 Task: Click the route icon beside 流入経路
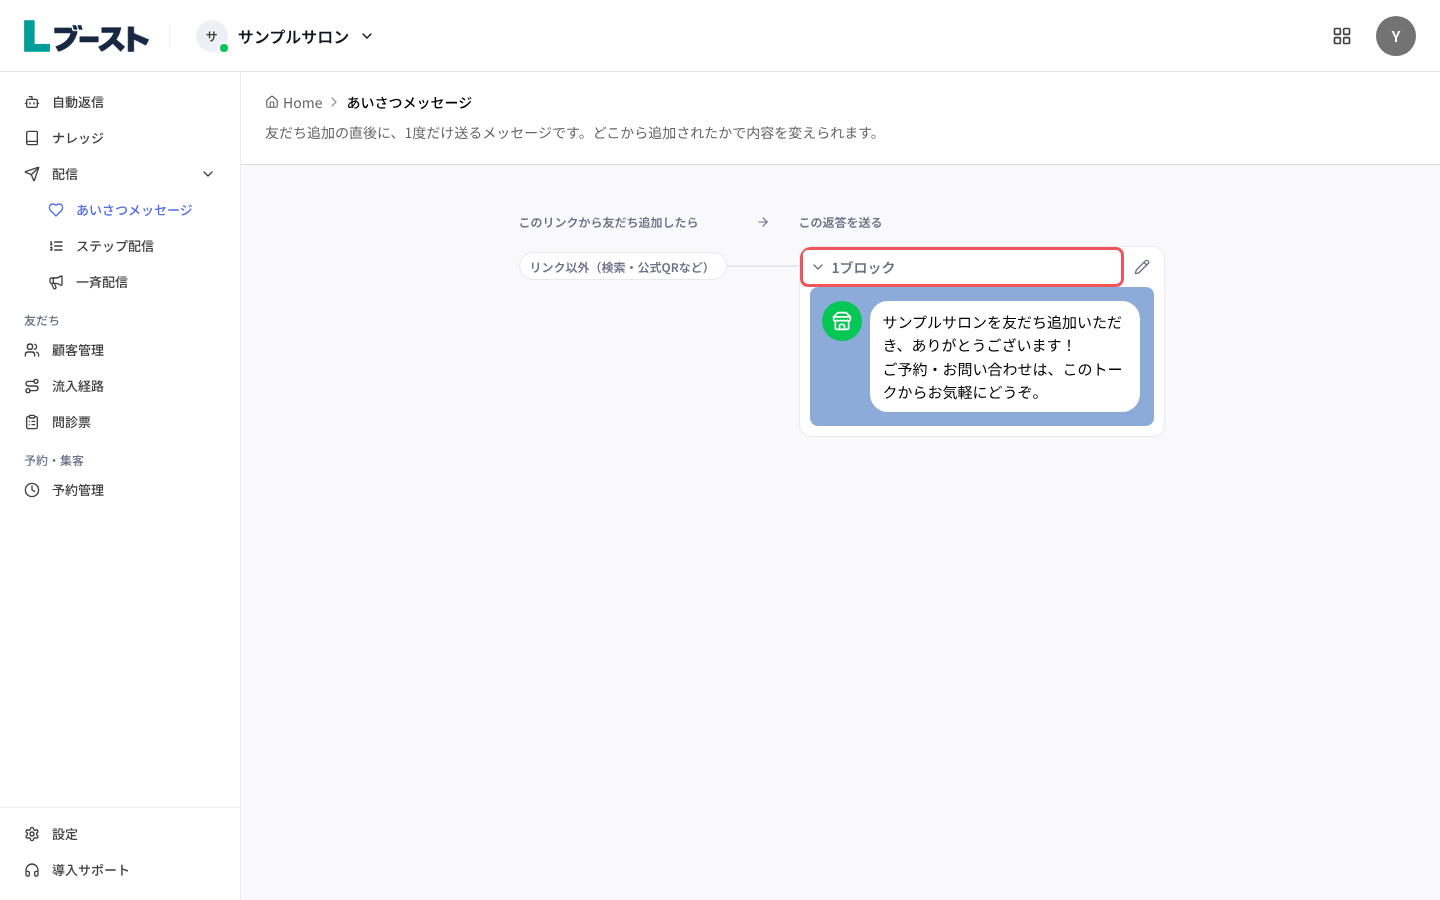point(32,386)
